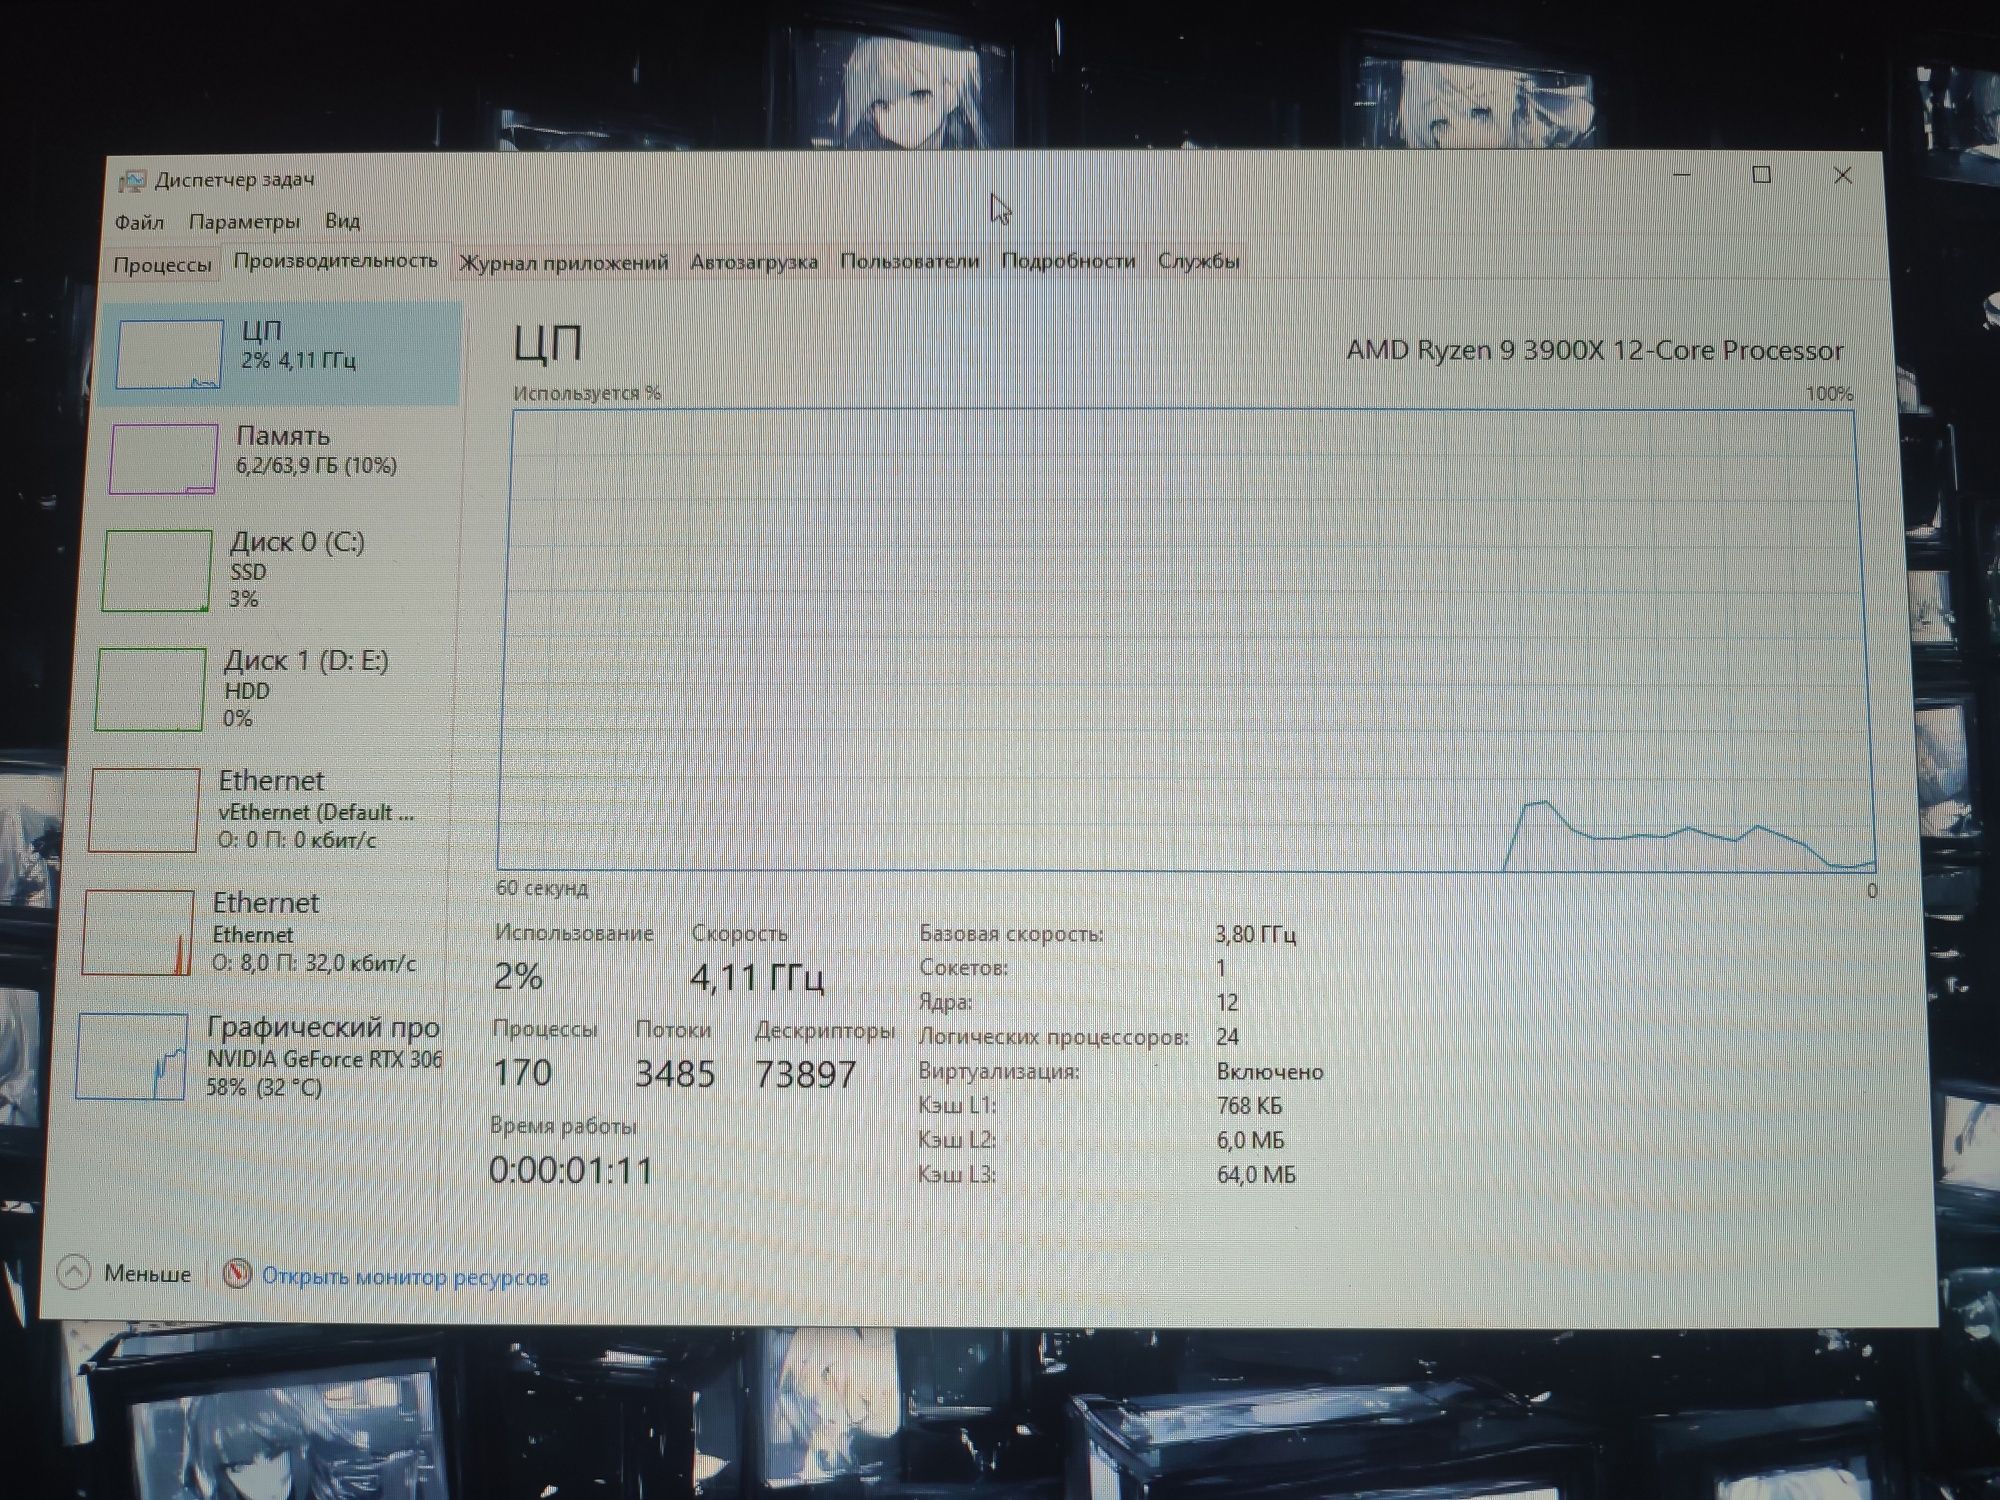Click the Диск 0 (C:) label

pos(298,542)
